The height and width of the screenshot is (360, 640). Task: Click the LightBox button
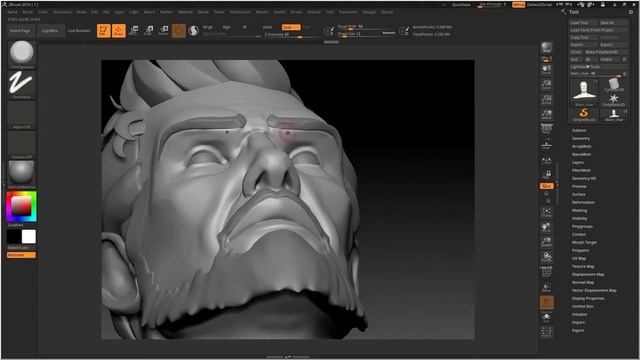click(x=50, y=31)
